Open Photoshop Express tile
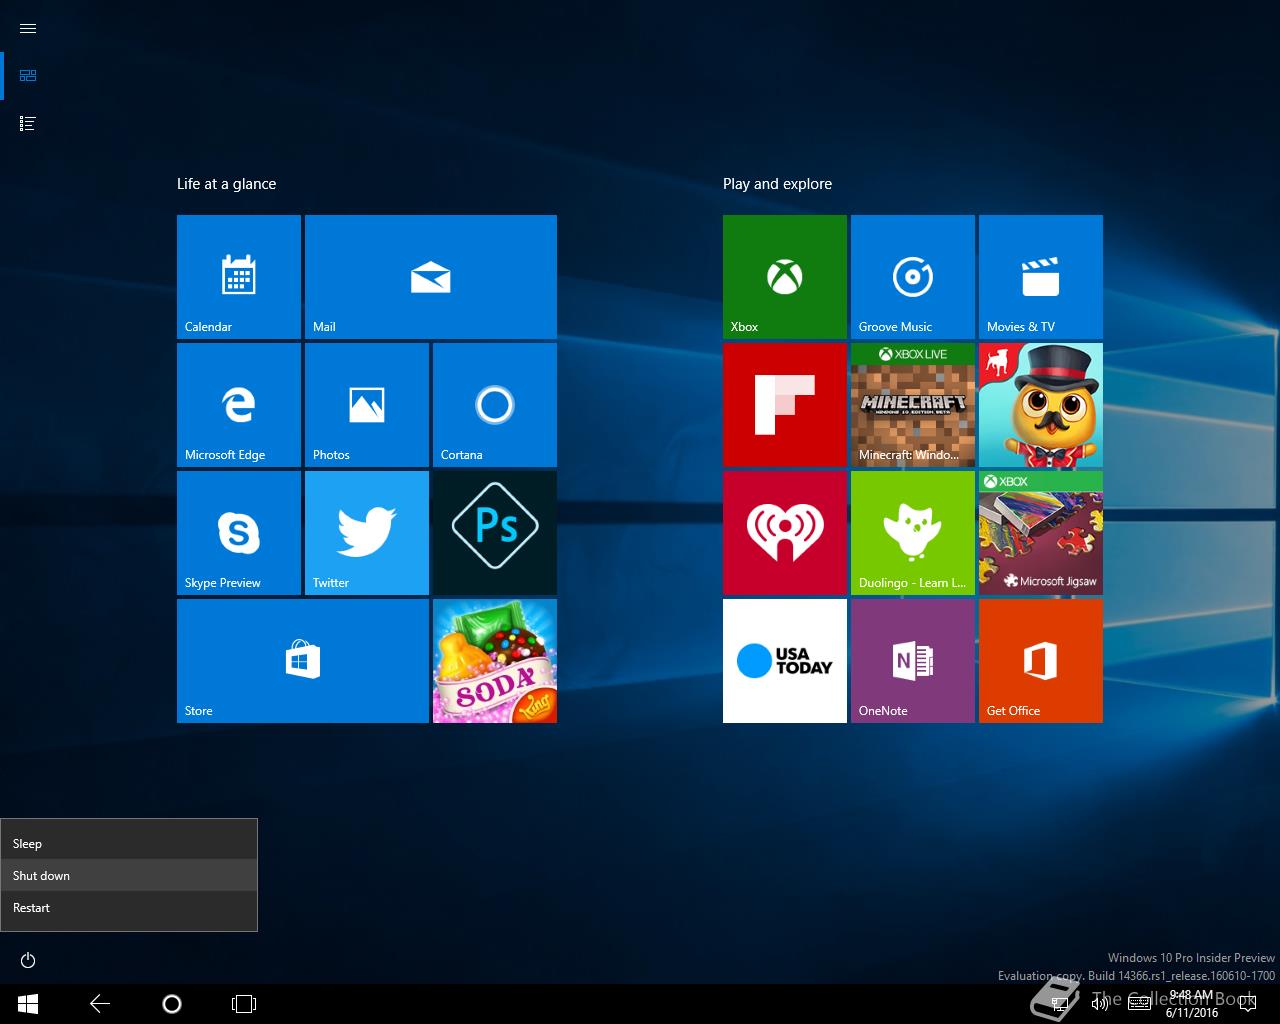Screen dimensions: 1280x1024 click(495, 533)
